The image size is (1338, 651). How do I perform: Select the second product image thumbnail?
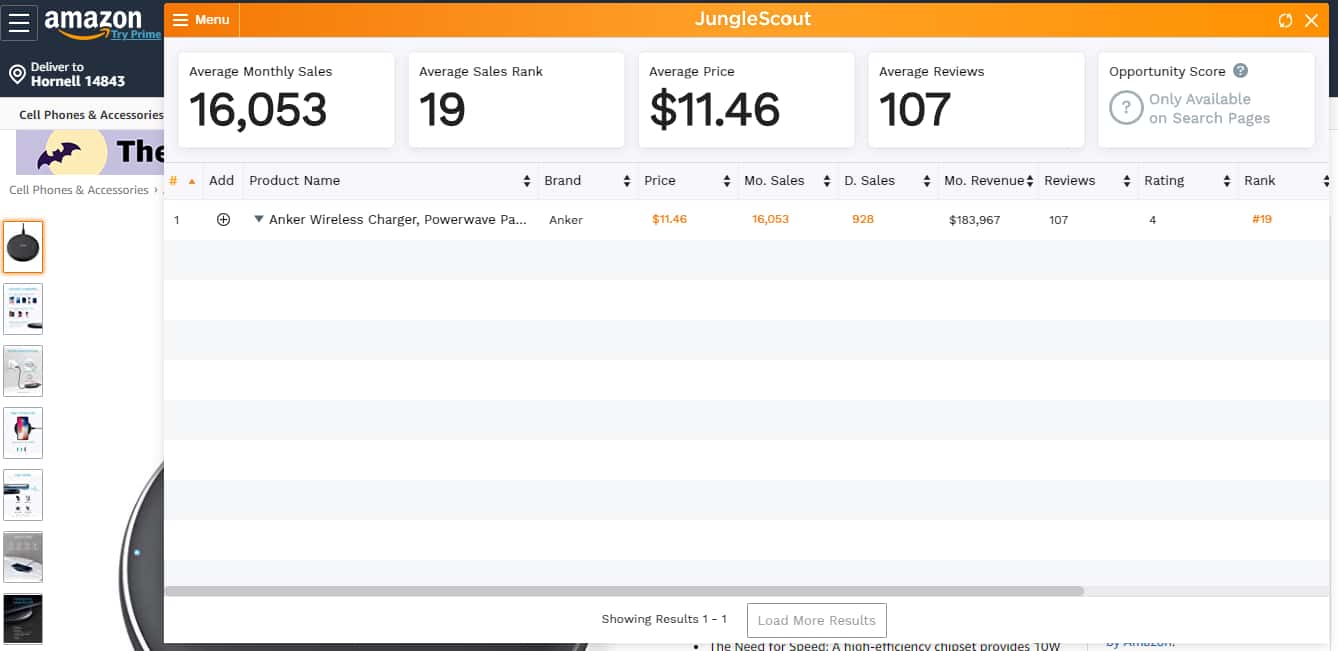23,309
